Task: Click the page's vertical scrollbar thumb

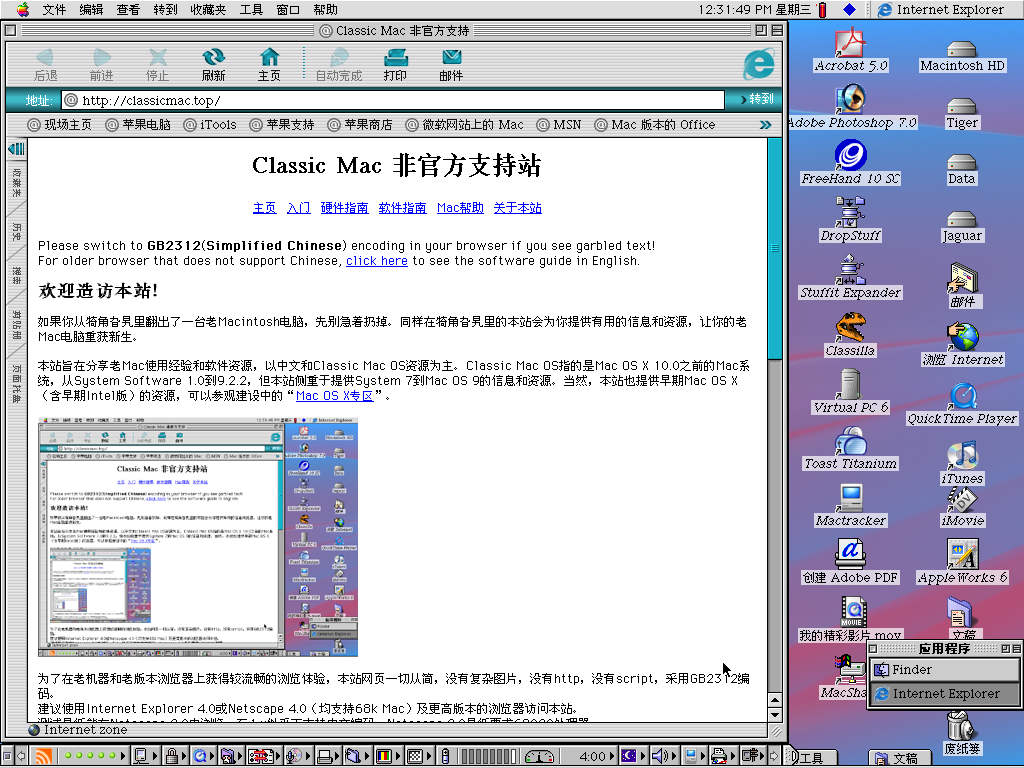Action: [775, 248]
